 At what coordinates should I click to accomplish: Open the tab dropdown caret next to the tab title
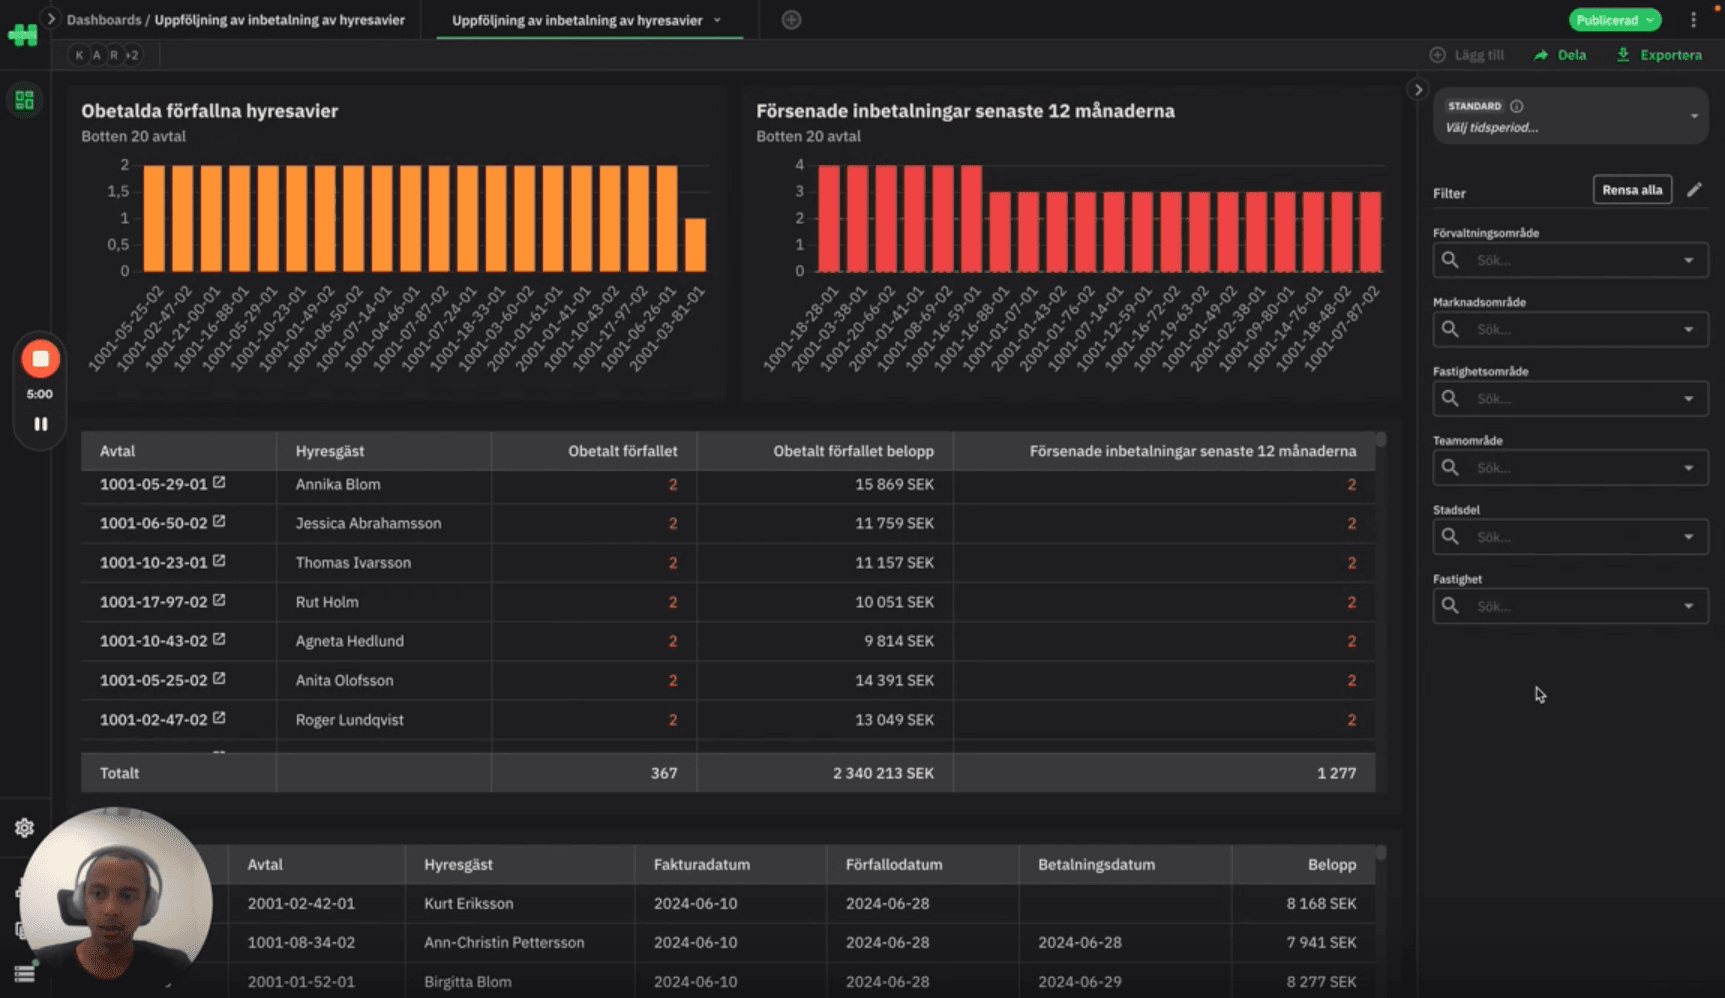[x=717, y=20]
